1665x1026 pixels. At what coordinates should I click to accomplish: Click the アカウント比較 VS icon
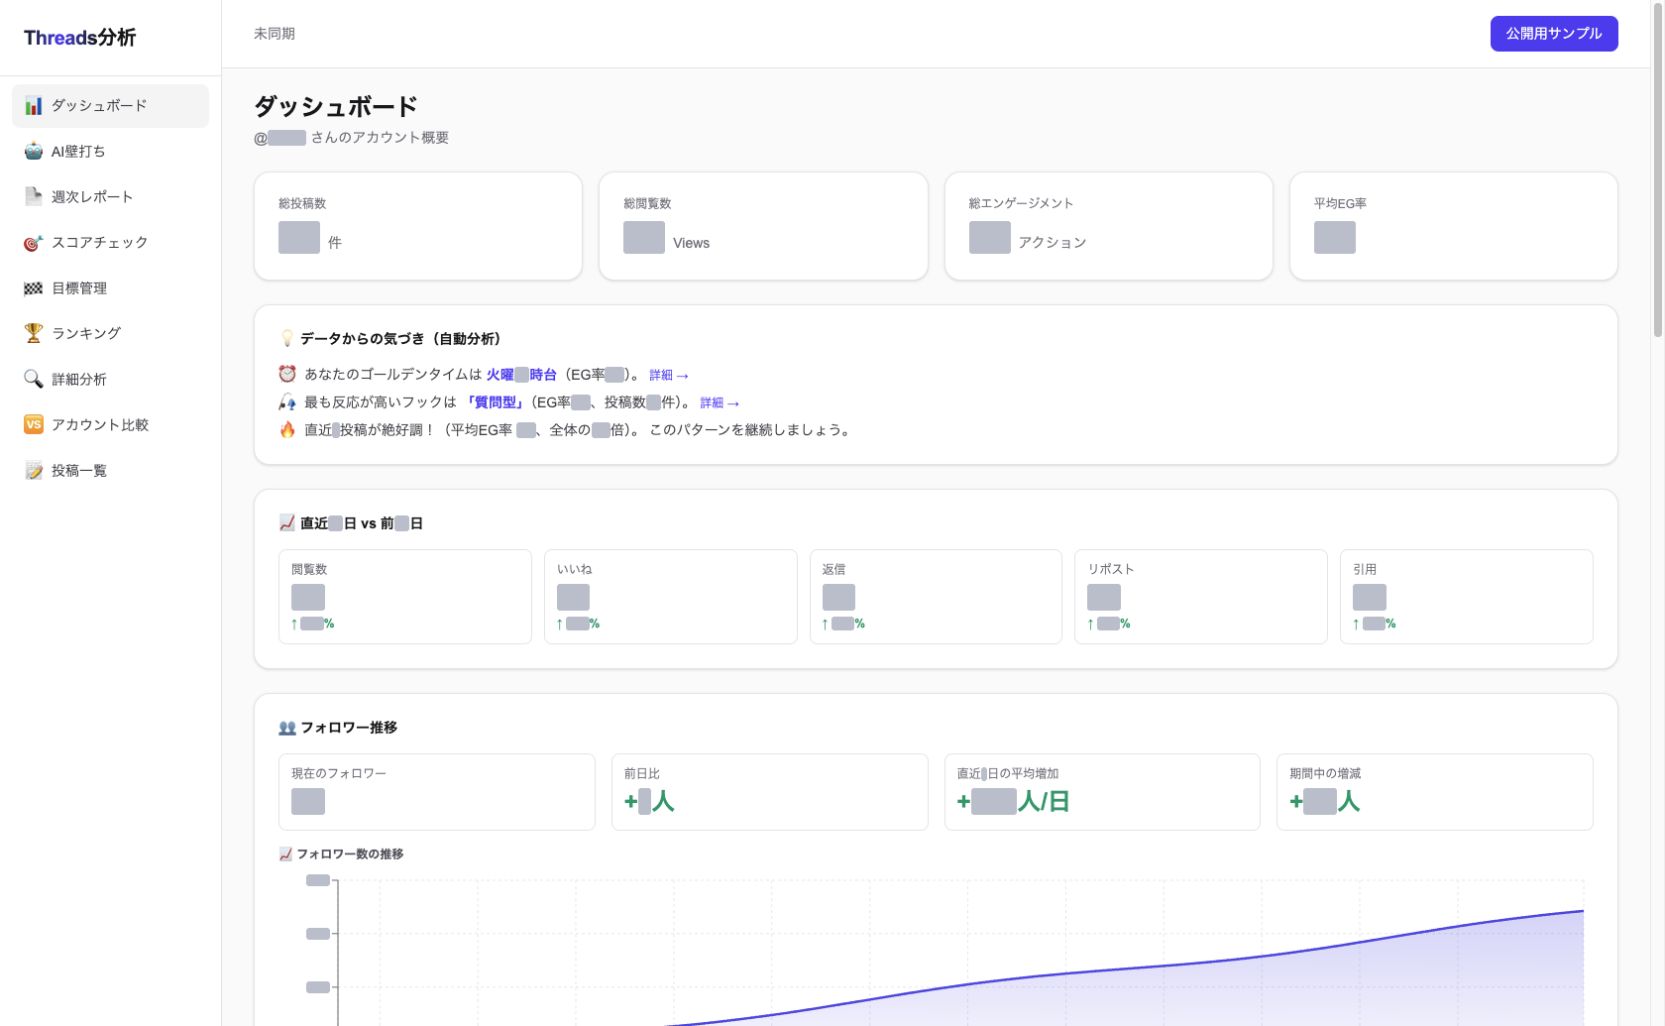click(x=33, y=424)
